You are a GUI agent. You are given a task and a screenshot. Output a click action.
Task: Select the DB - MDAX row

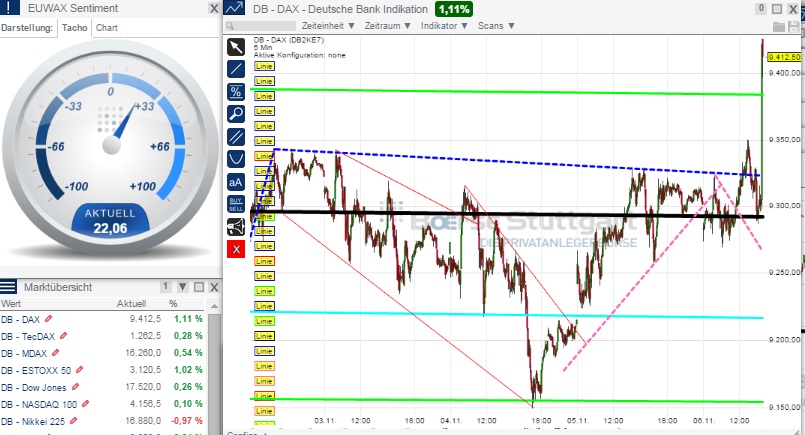(x=103, y=353)
